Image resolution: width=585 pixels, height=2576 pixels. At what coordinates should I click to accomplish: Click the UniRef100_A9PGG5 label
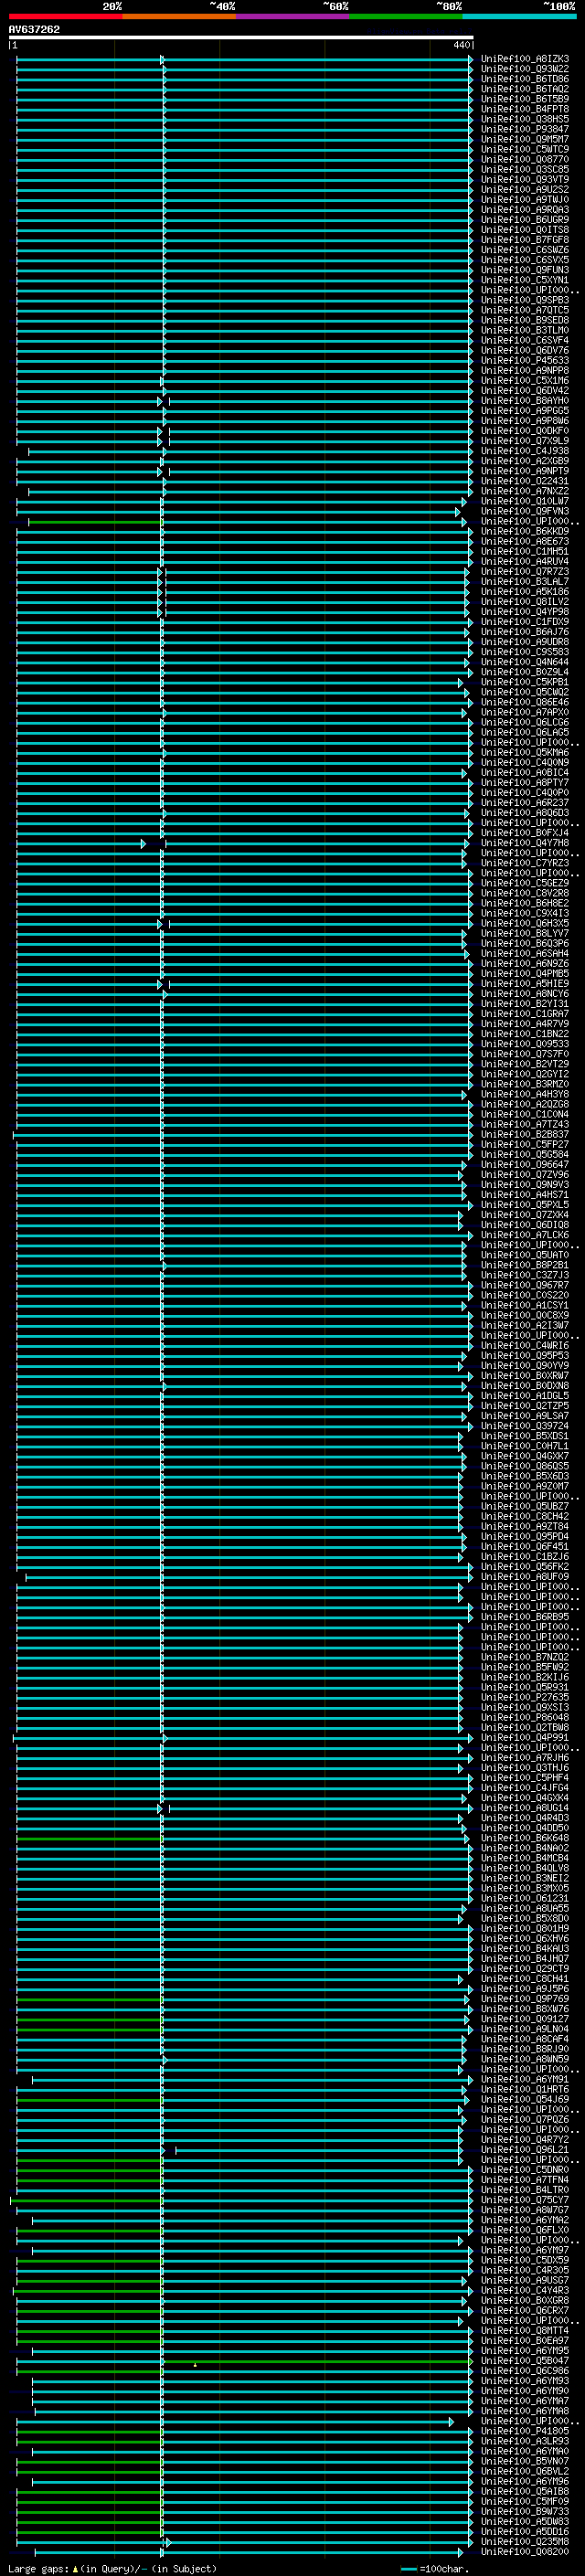525,411
